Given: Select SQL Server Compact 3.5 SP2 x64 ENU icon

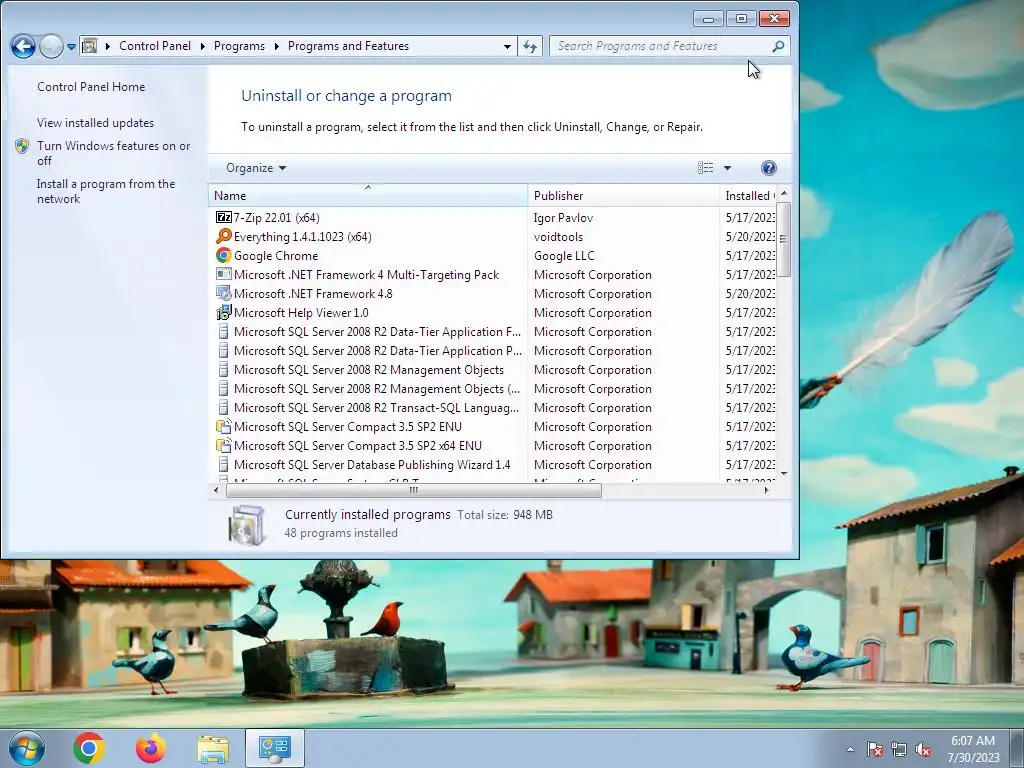Looking at the screenshot, I should coord(223,445).
